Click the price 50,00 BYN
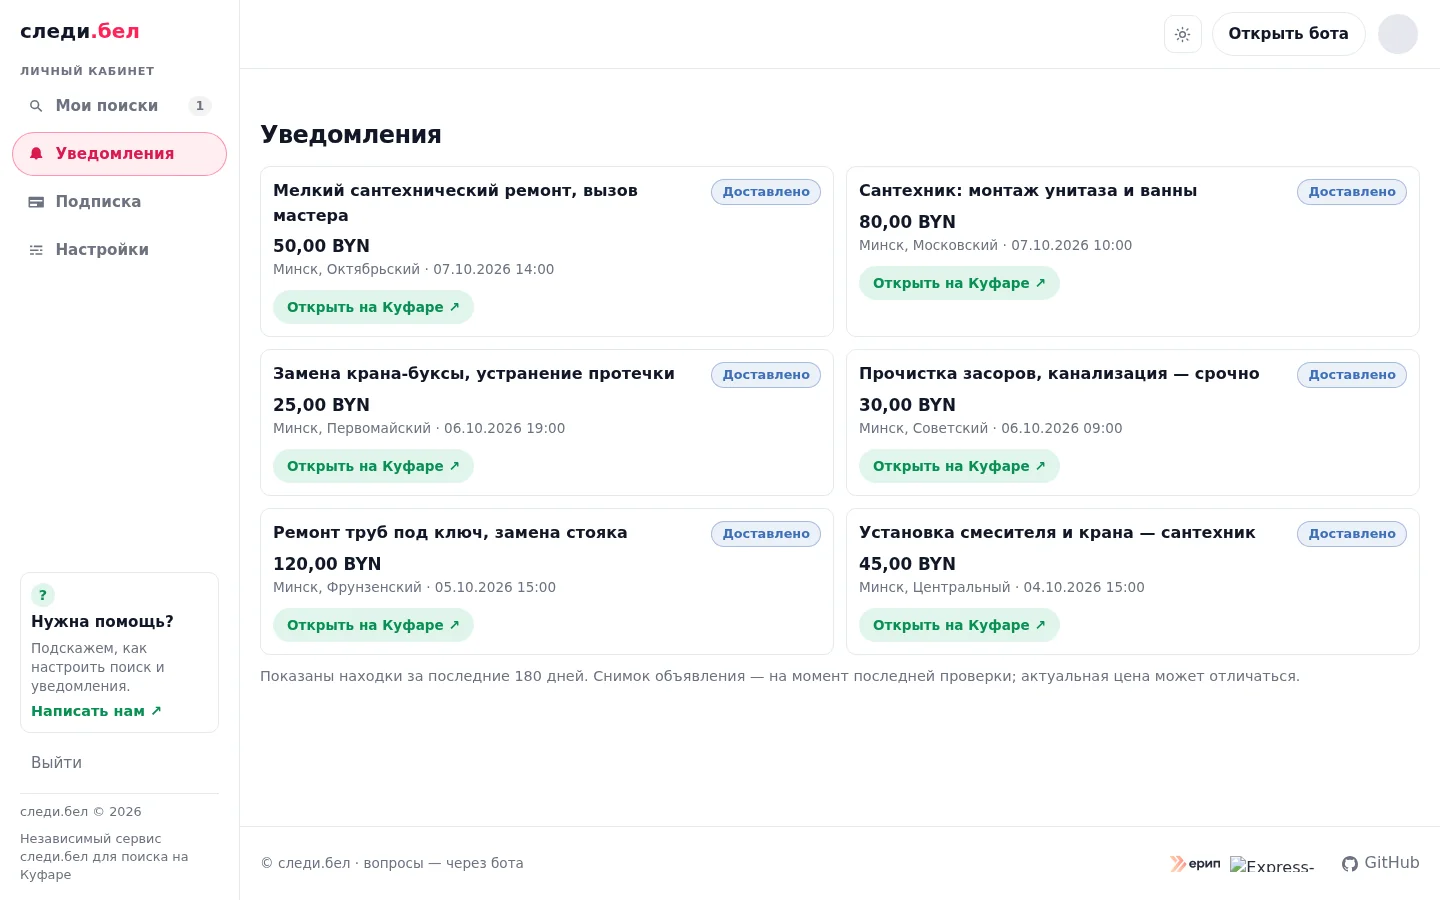 pos(321,246)
